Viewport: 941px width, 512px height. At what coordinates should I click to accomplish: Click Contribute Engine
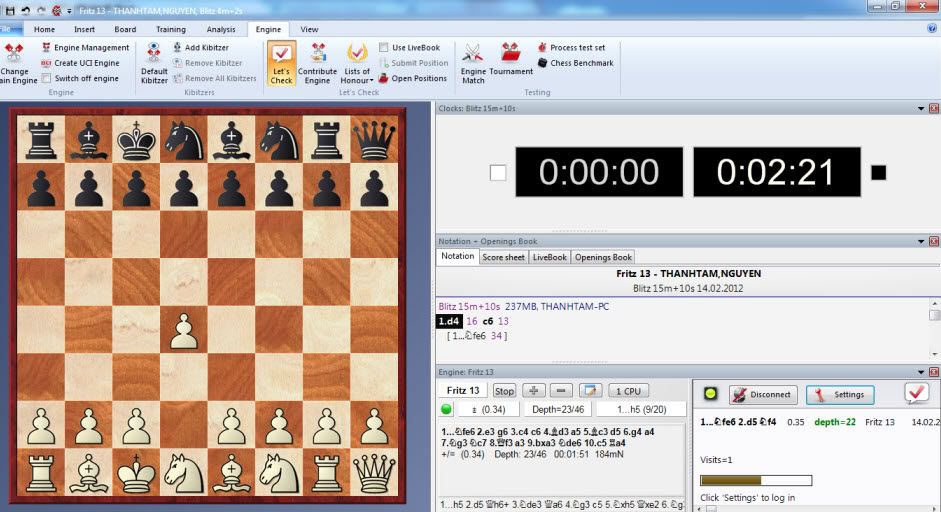click(x=317, y=64)
